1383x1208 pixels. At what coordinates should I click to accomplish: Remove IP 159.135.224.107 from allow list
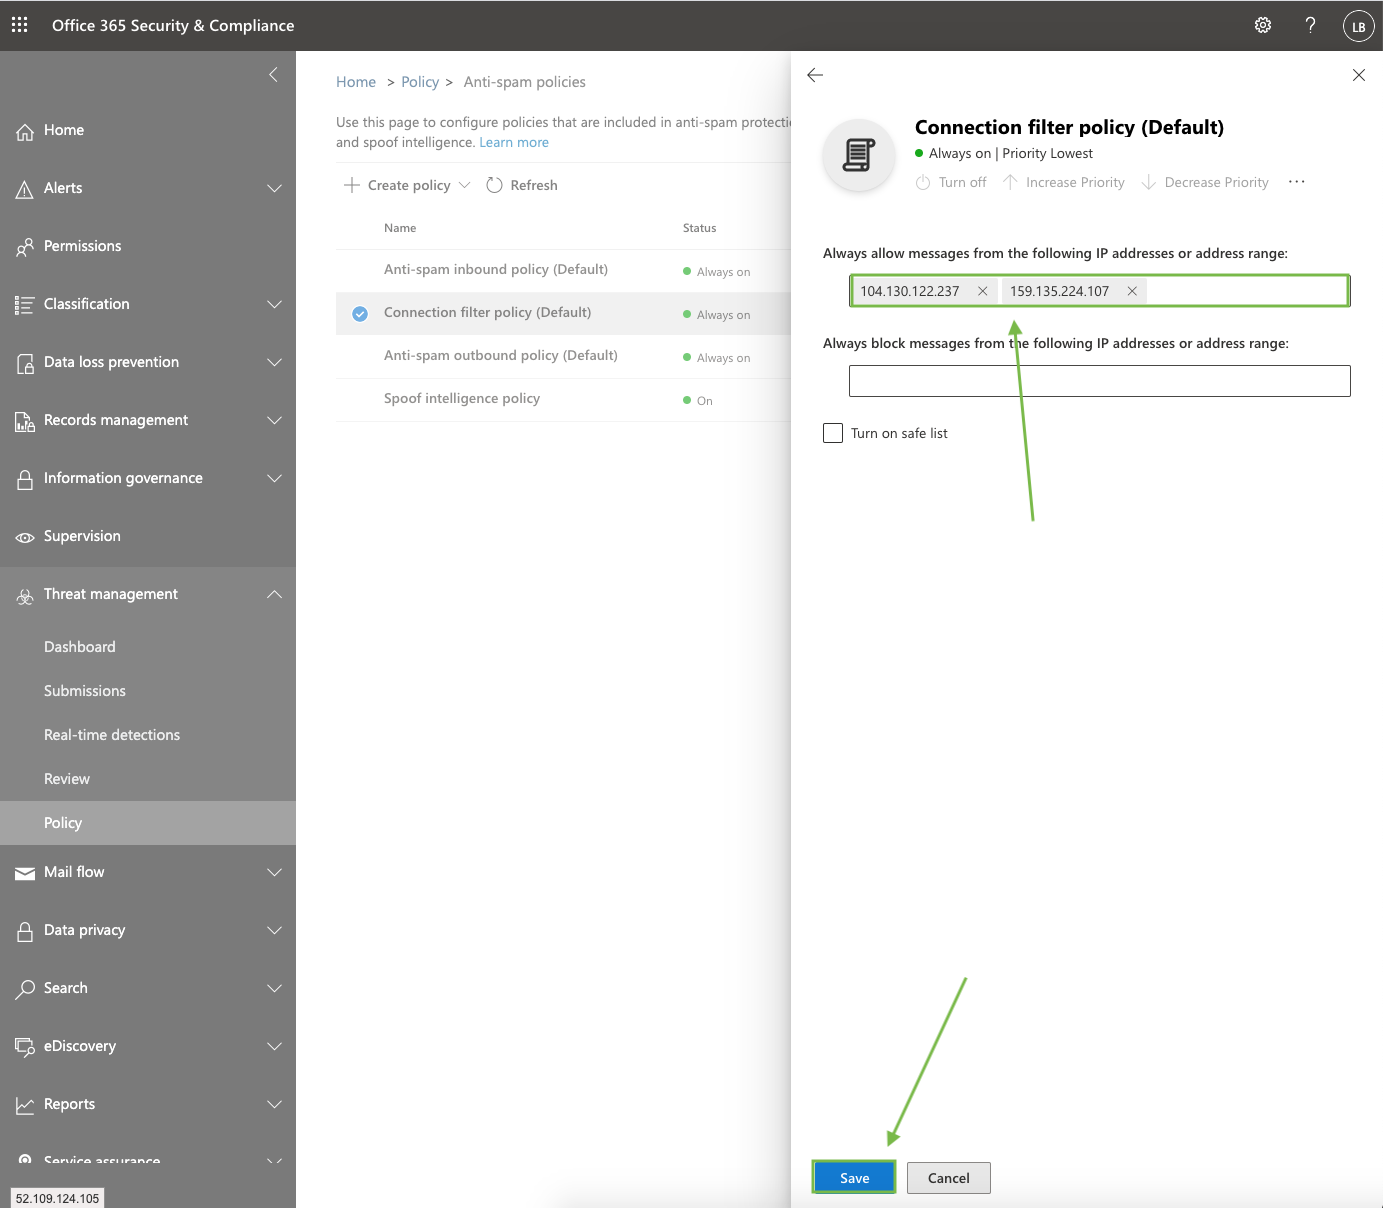(1132, 291)
